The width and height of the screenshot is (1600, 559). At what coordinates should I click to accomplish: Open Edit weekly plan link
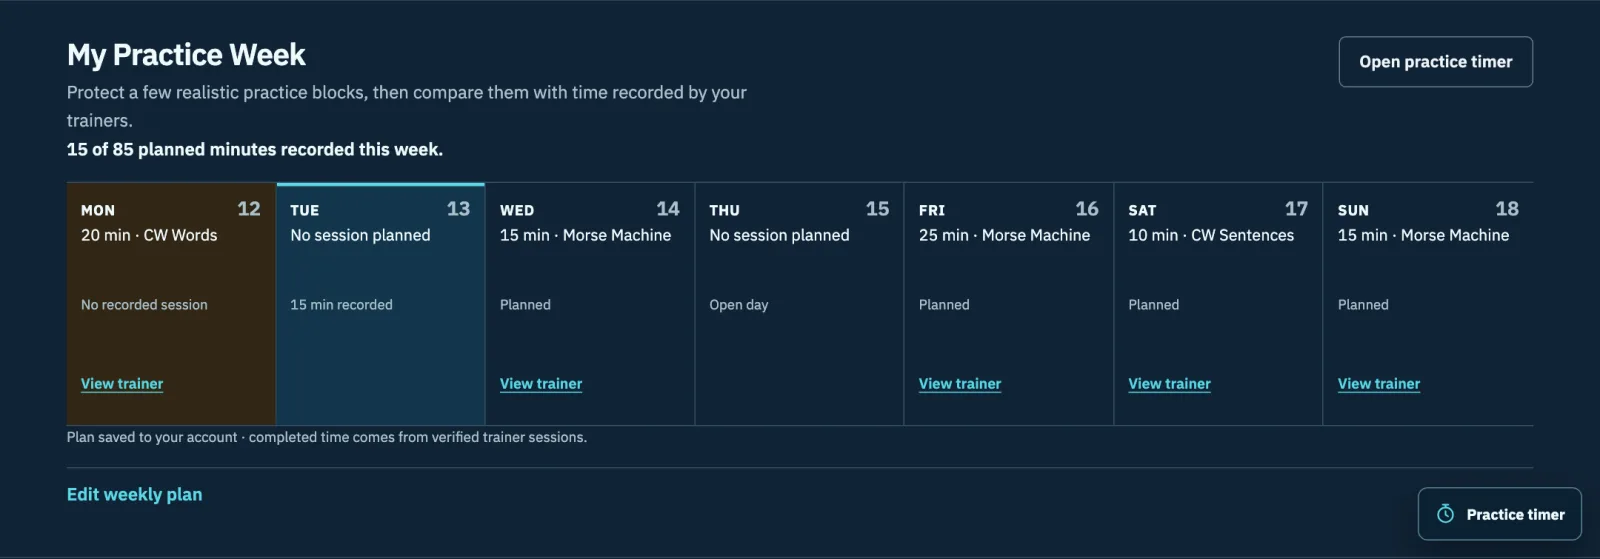point(134,494)
